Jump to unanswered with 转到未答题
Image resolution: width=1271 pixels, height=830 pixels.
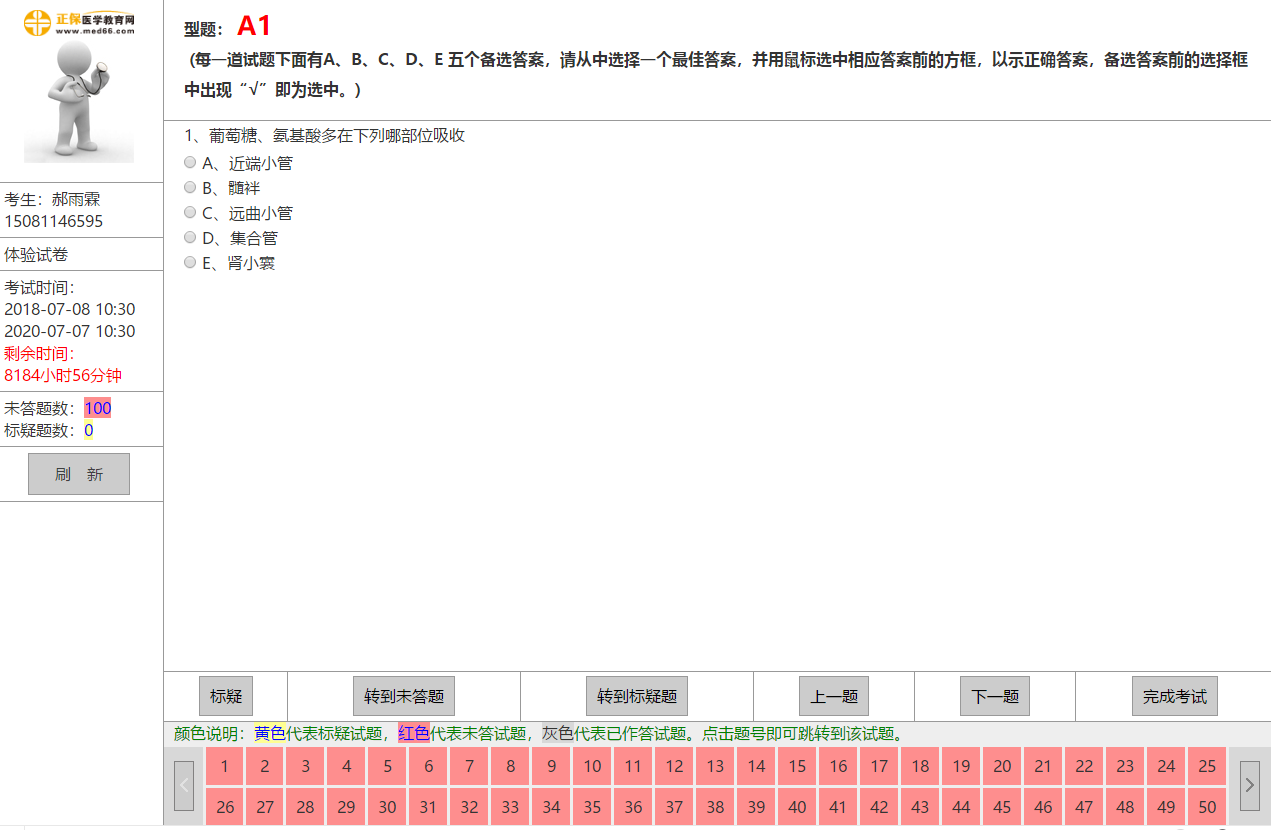click(x=403, y=696)
